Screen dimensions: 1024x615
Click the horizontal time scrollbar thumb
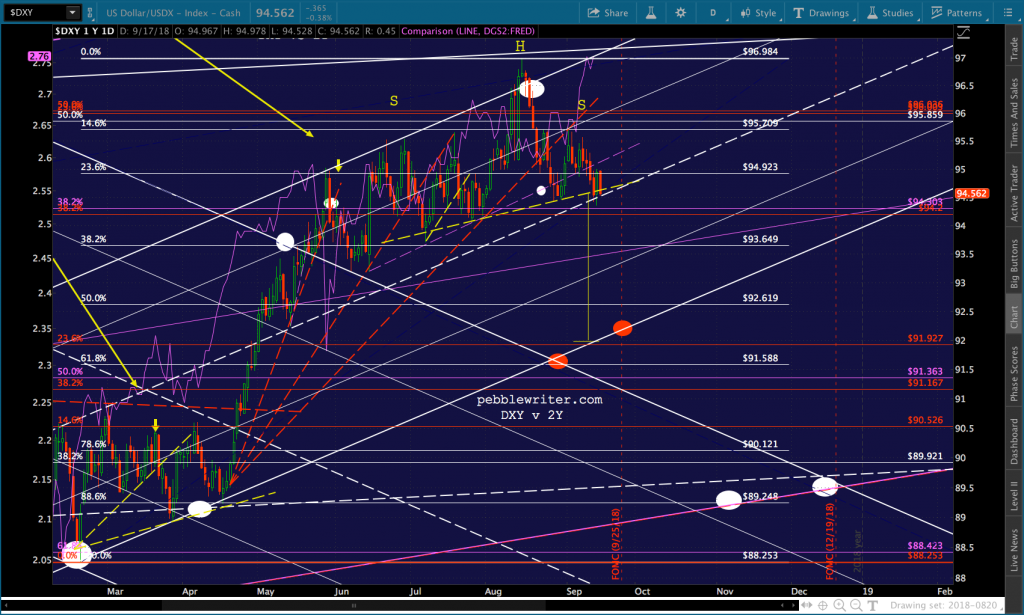coord(353,606)
